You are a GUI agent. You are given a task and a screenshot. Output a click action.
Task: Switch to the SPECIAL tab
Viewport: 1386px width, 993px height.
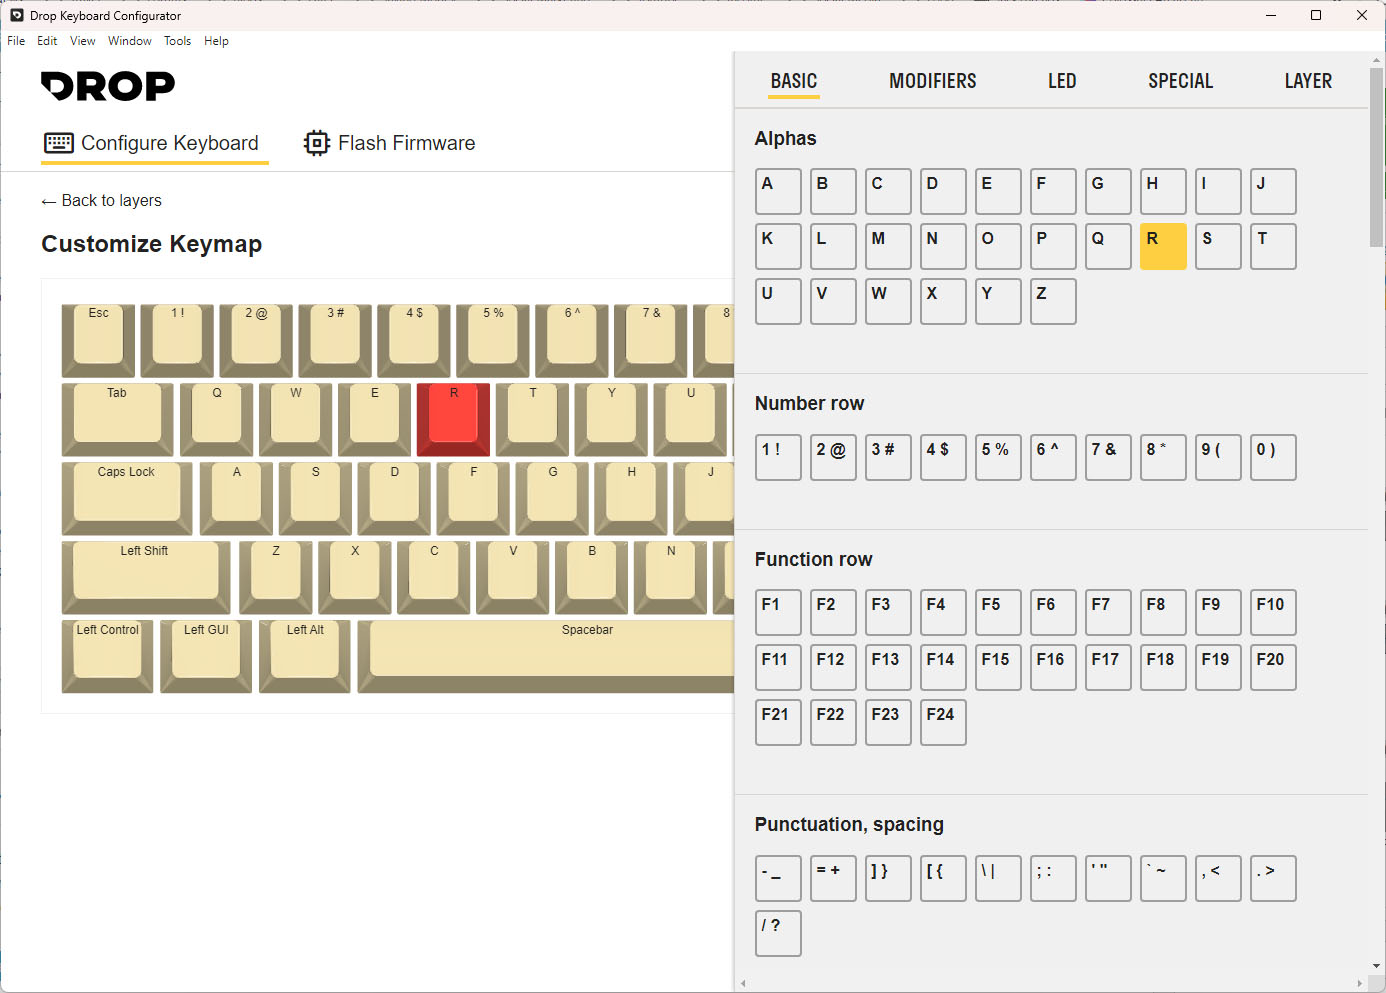[1180, 81]
